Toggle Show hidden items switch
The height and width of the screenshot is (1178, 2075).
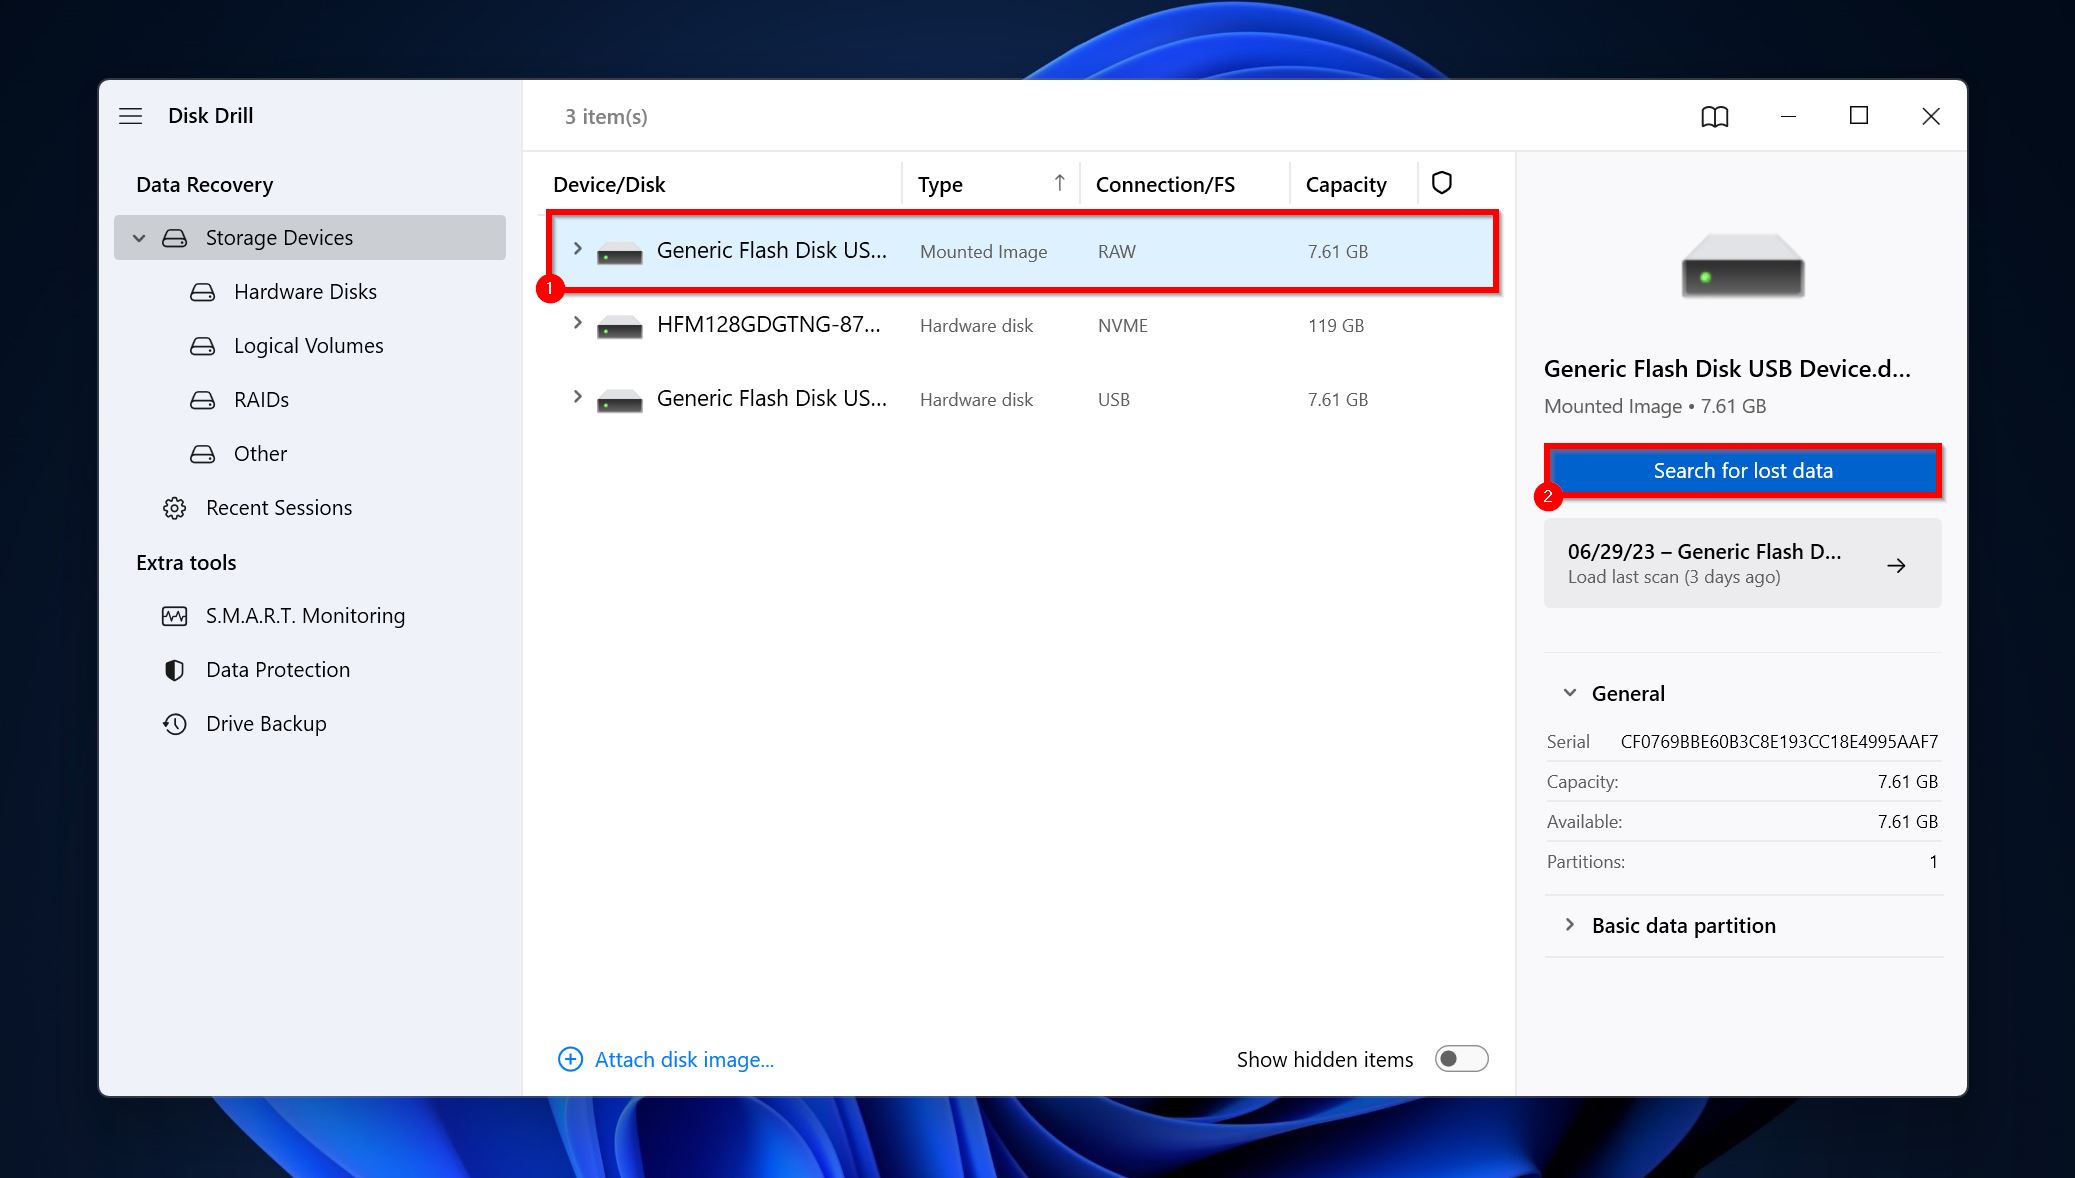pos(1461,1060)
